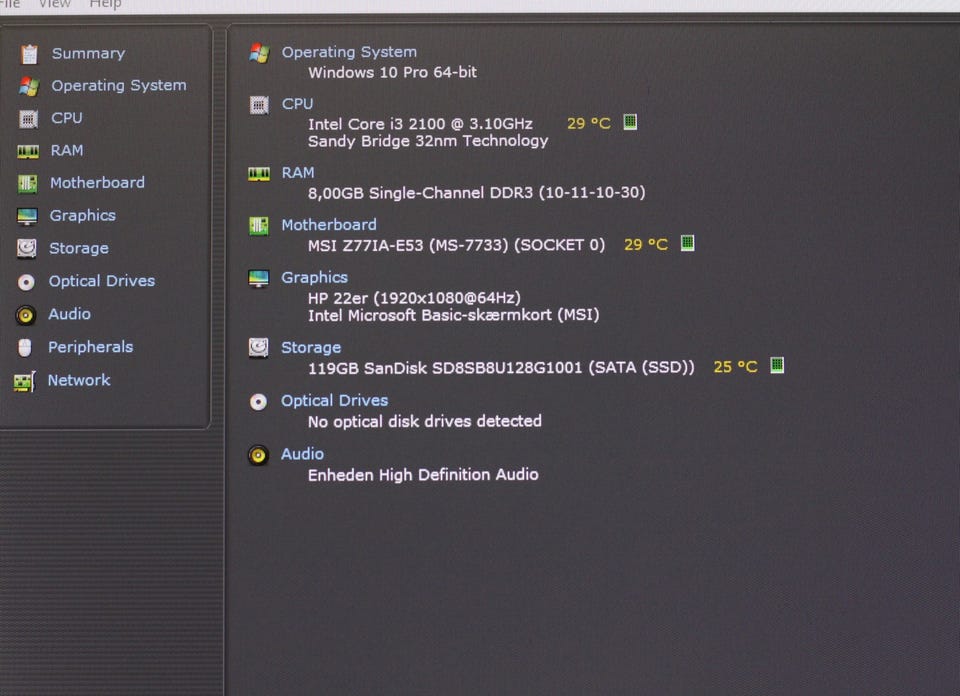Open the Motherboard heading link in summary
Image resolution: width=960 pixels, height=696 pixels.
click(329, 225)
